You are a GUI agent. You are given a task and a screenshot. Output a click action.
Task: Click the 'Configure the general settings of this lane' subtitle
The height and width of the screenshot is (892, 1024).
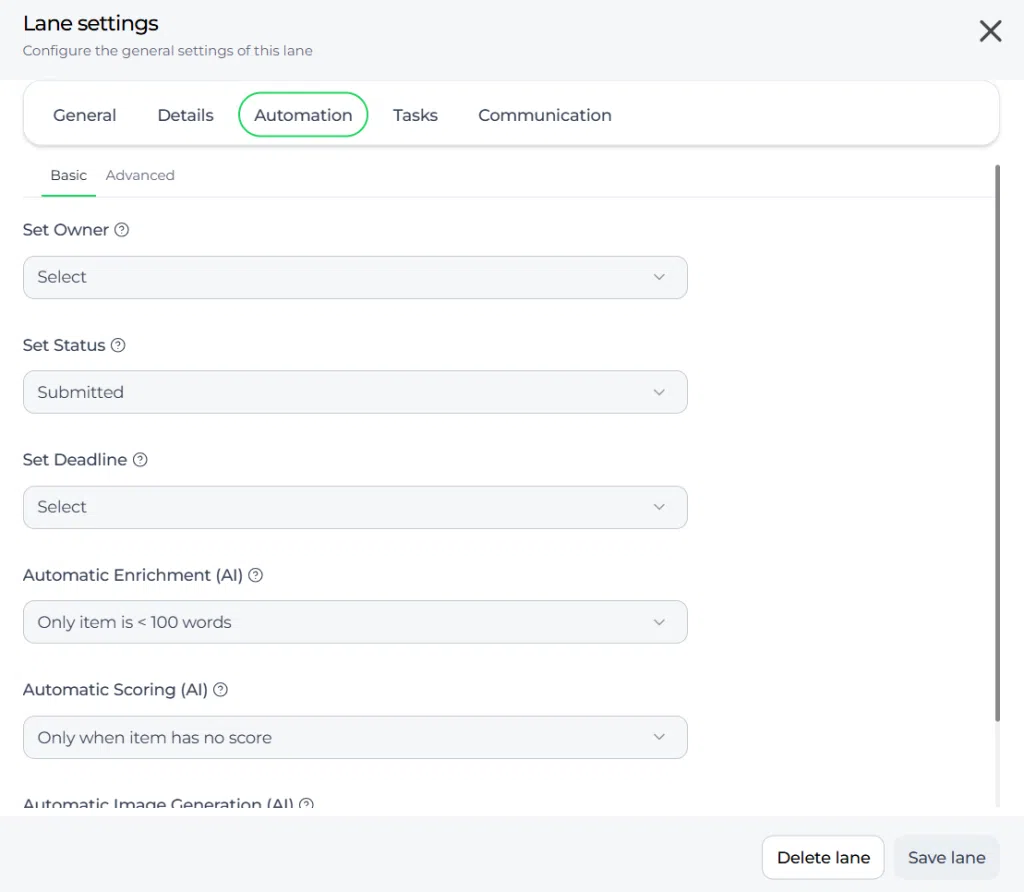[168, 51]
